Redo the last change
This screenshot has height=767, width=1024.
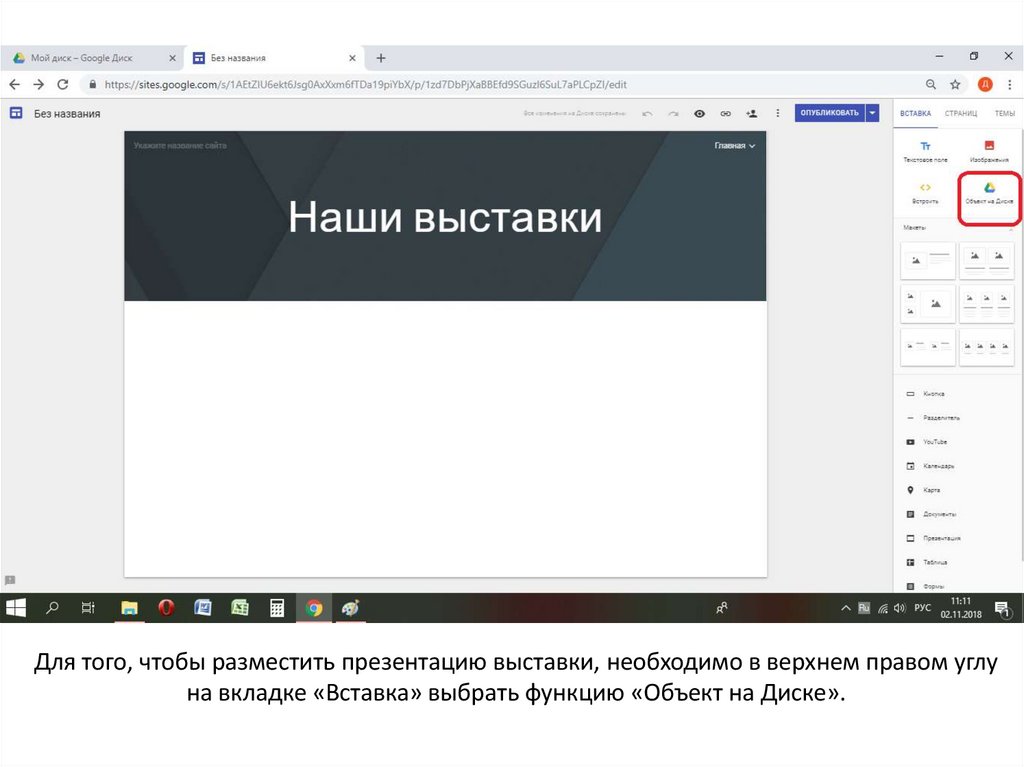pyautogui.click(x=673, y=114)
